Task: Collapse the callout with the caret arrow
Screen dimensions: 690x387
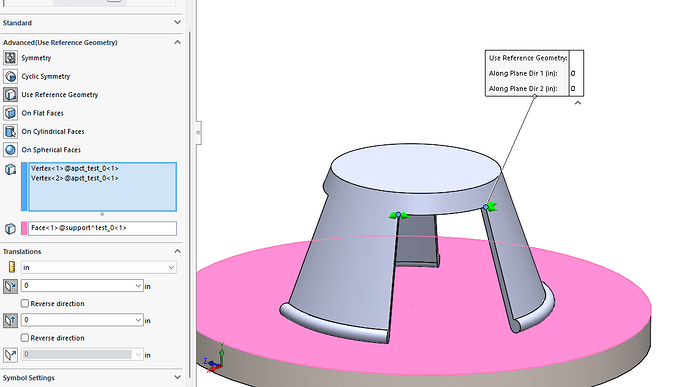Action: pyautogui.click(x=578, y=103)
